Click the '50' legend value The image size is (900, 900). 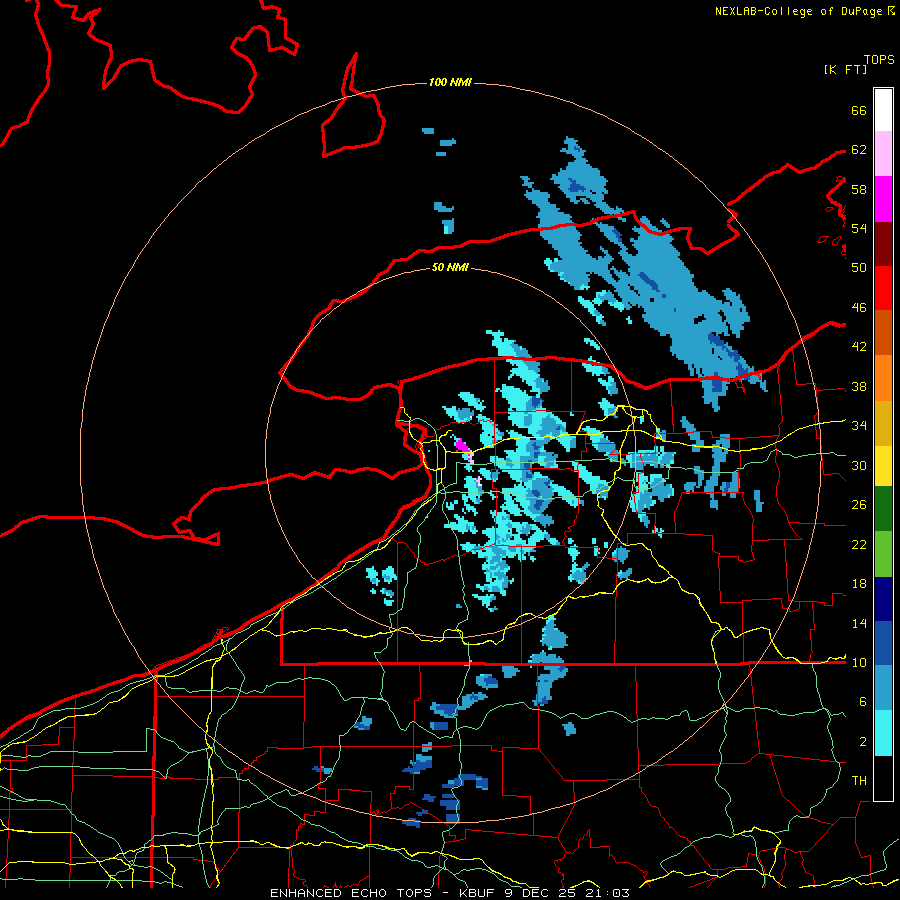[859, 268]
